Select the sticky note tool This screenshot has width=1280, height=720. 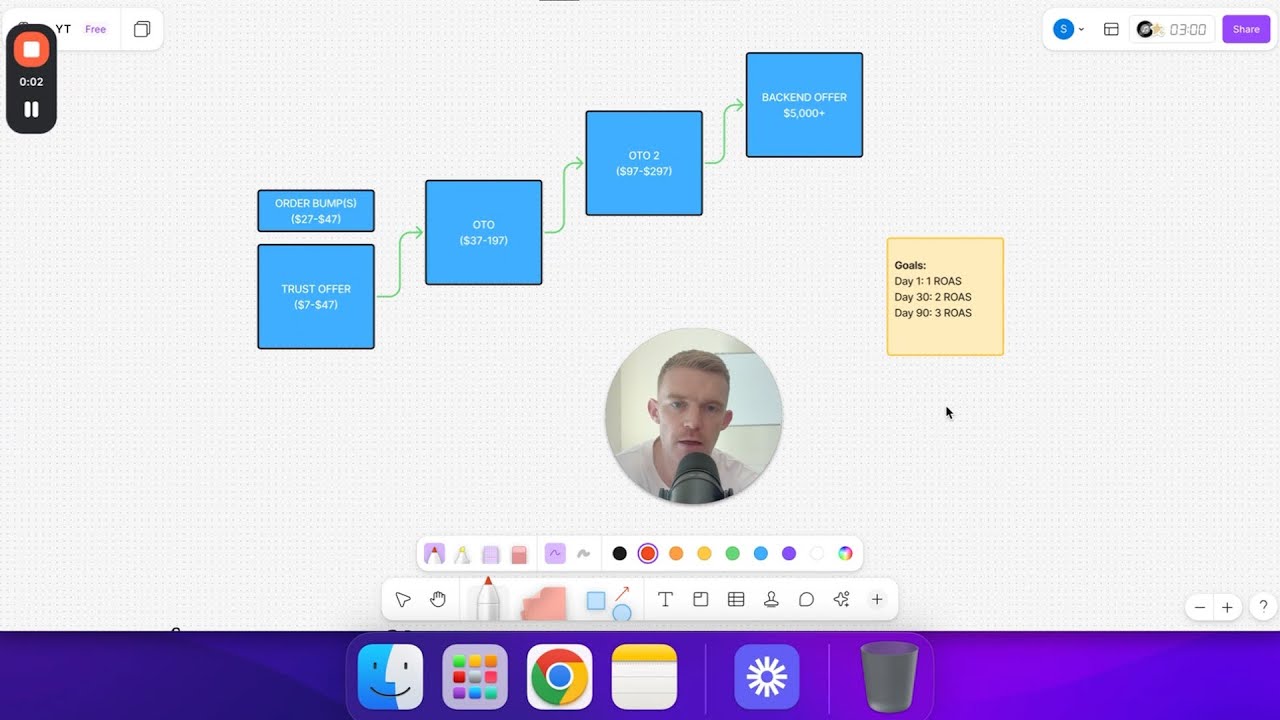pyautogui.click(x=543, y=602)
